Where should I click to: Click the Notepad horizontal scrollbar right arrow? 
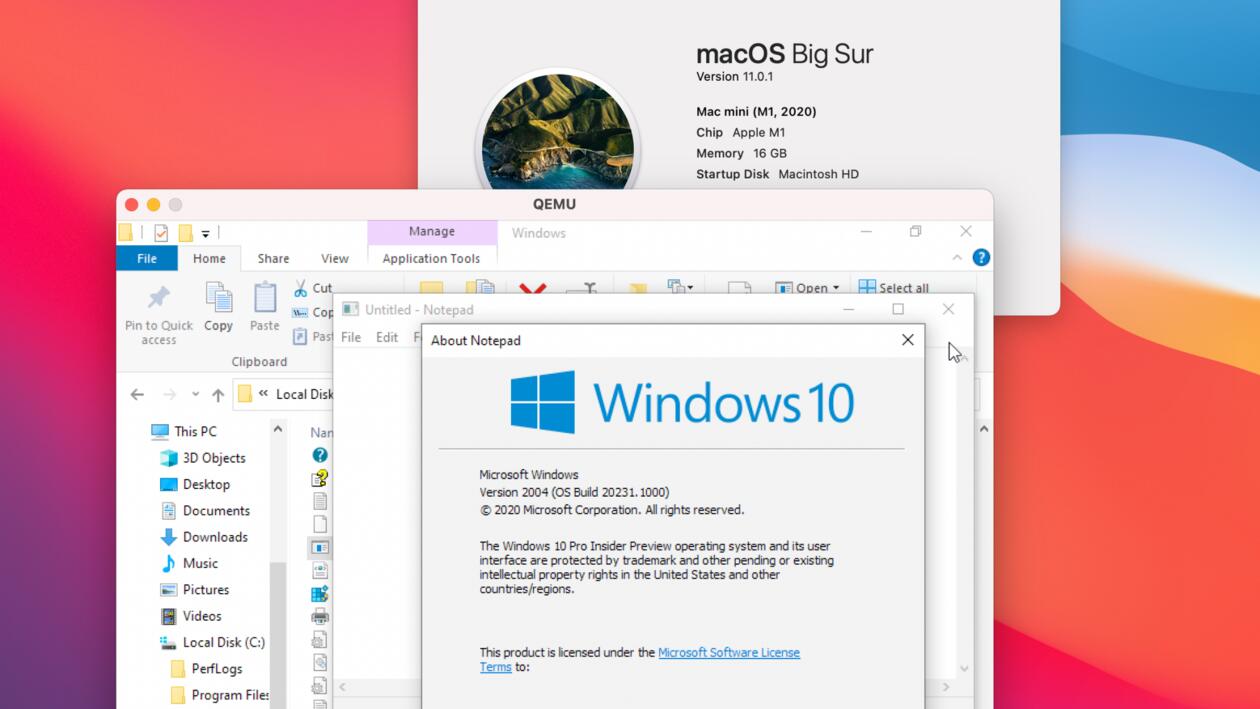point(947,688)
